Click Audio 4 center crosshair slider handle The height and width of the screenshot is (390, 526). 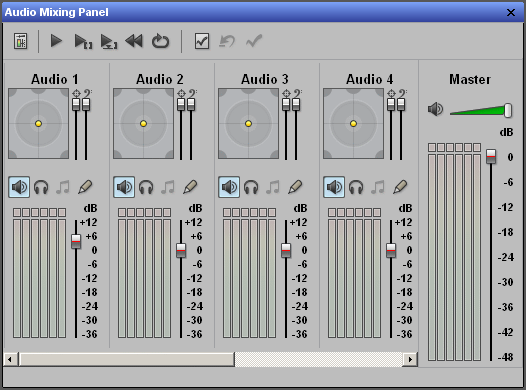391,105
